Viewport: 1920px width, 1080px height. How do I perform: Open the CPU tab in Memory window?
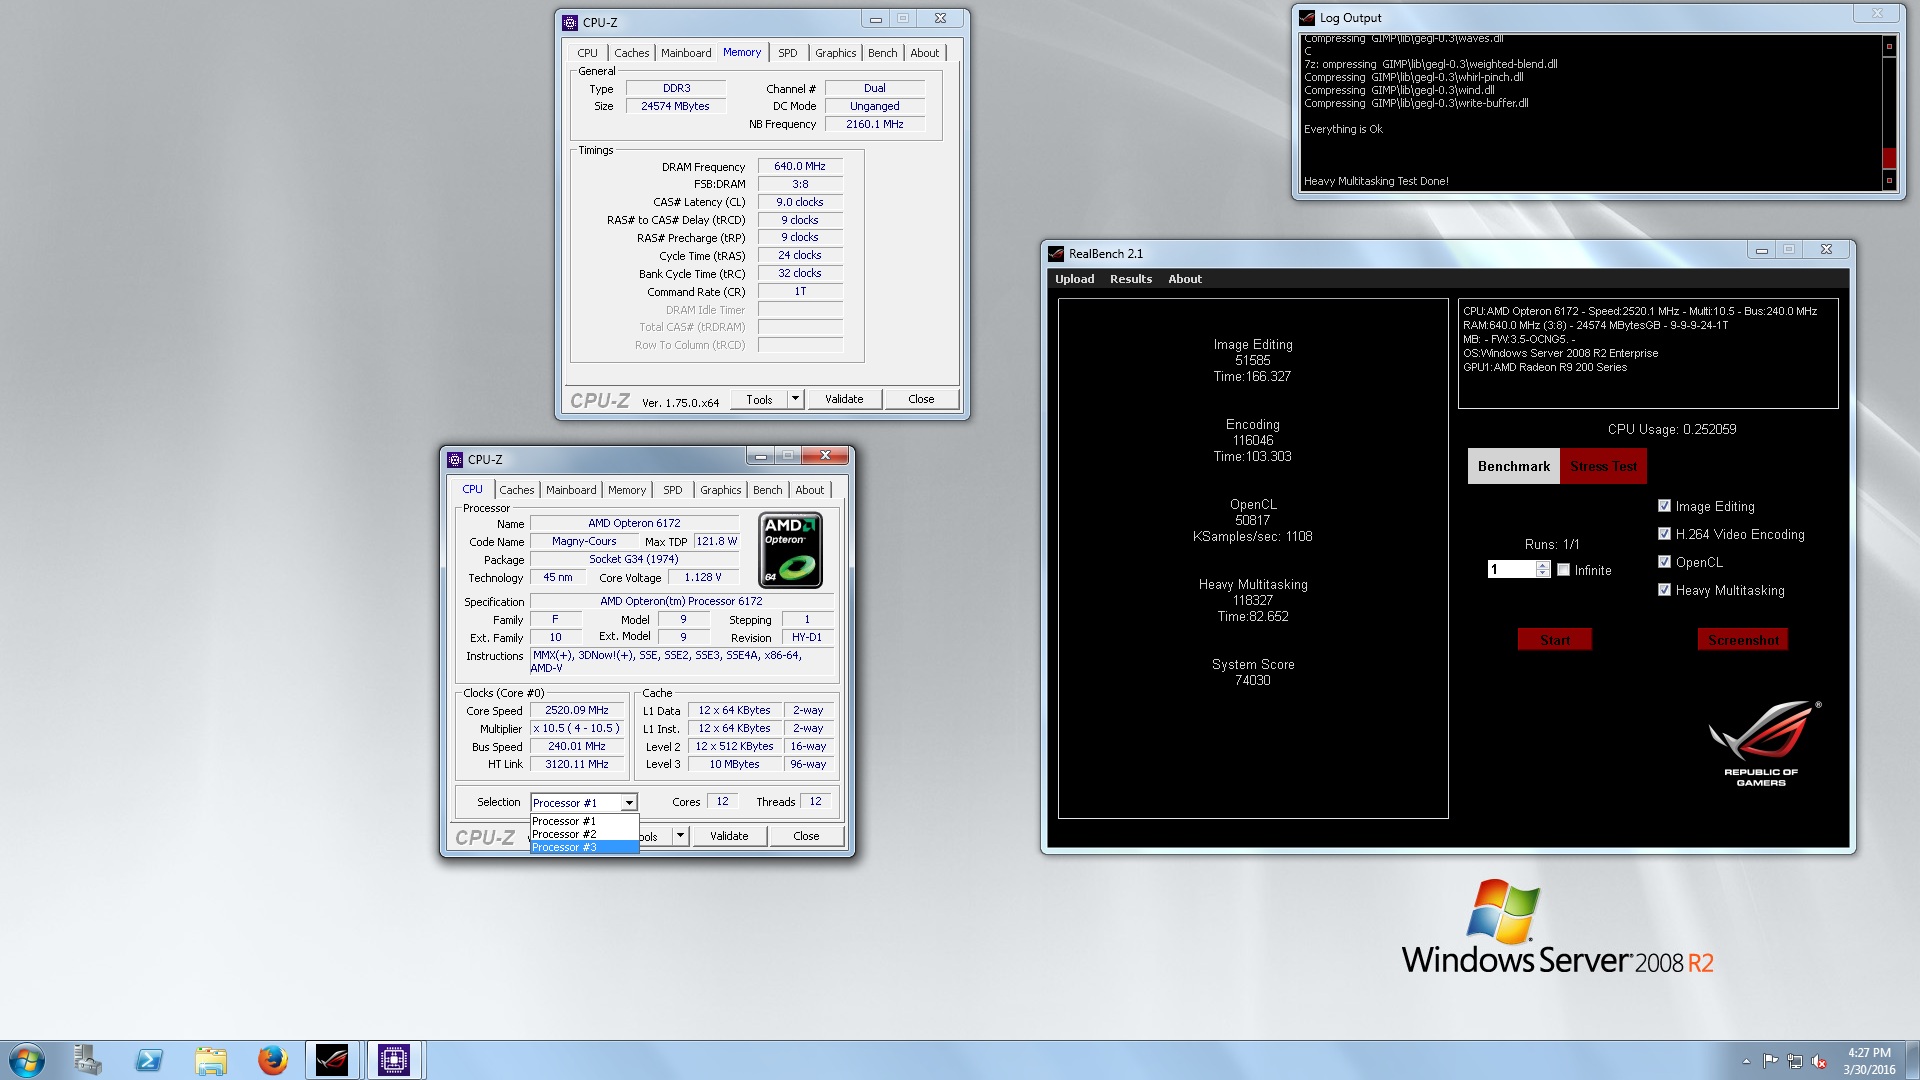point(587,53)
